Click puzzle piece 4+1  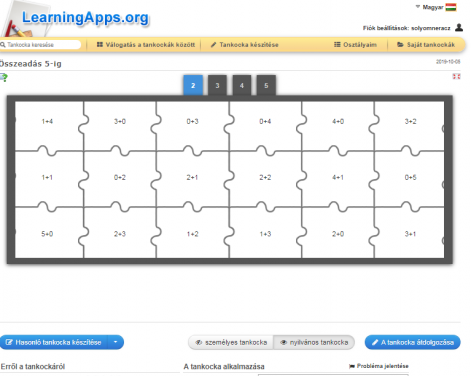pyautogui.click(x=338, y=178)
